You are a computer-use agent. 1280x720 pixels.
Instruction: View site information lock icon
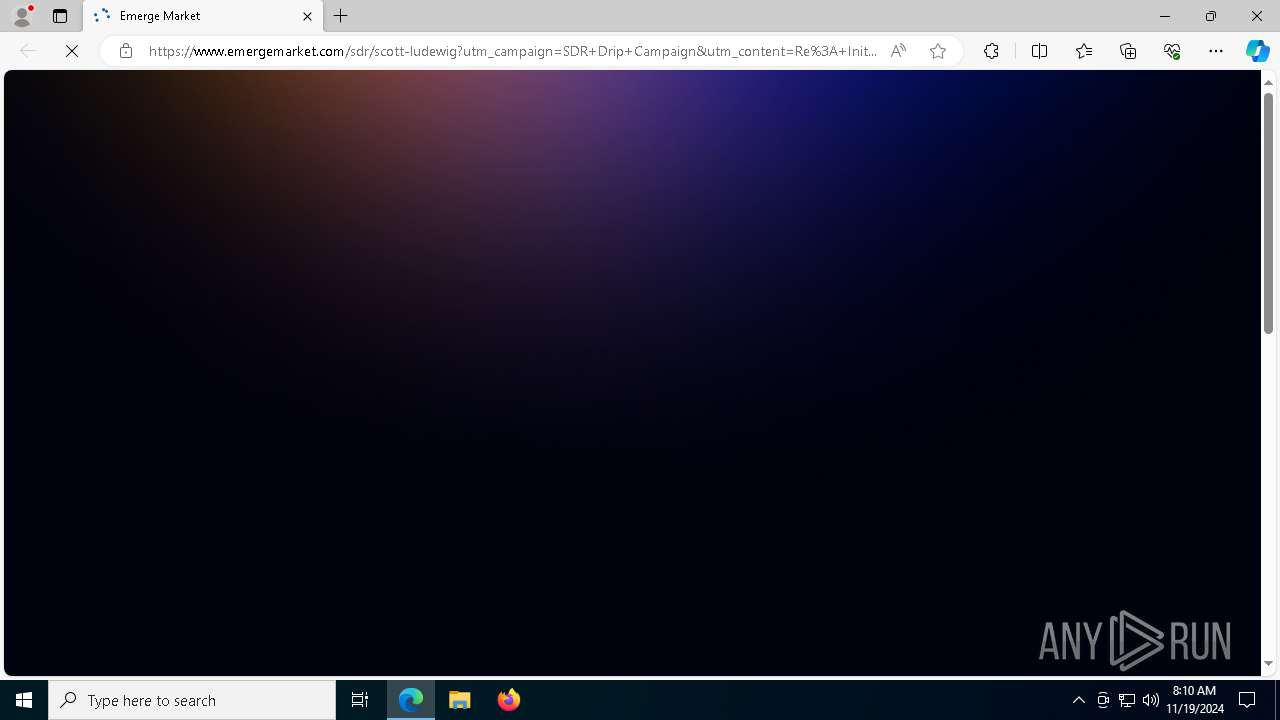click(125, 51)
